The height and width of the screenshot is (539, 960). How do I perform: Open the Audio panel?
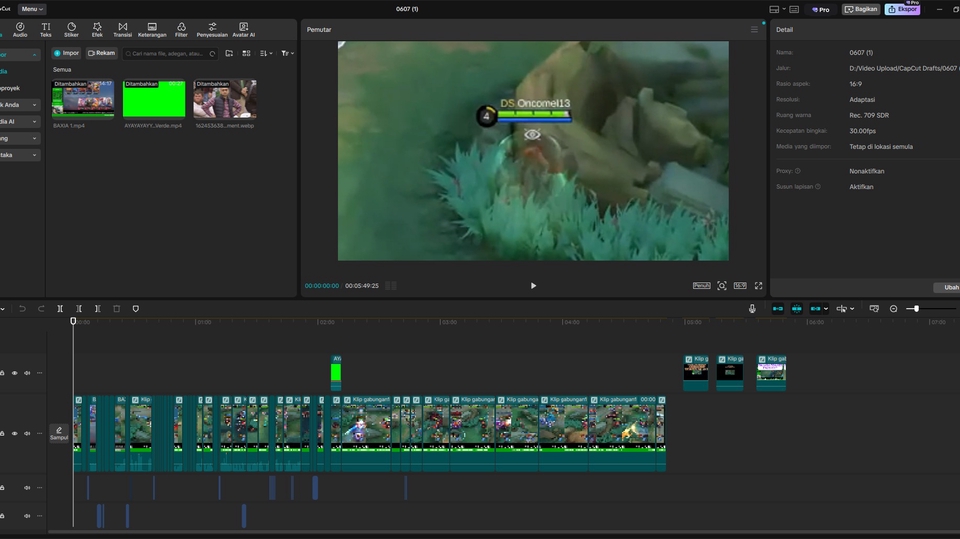click(x=20, y=29)
